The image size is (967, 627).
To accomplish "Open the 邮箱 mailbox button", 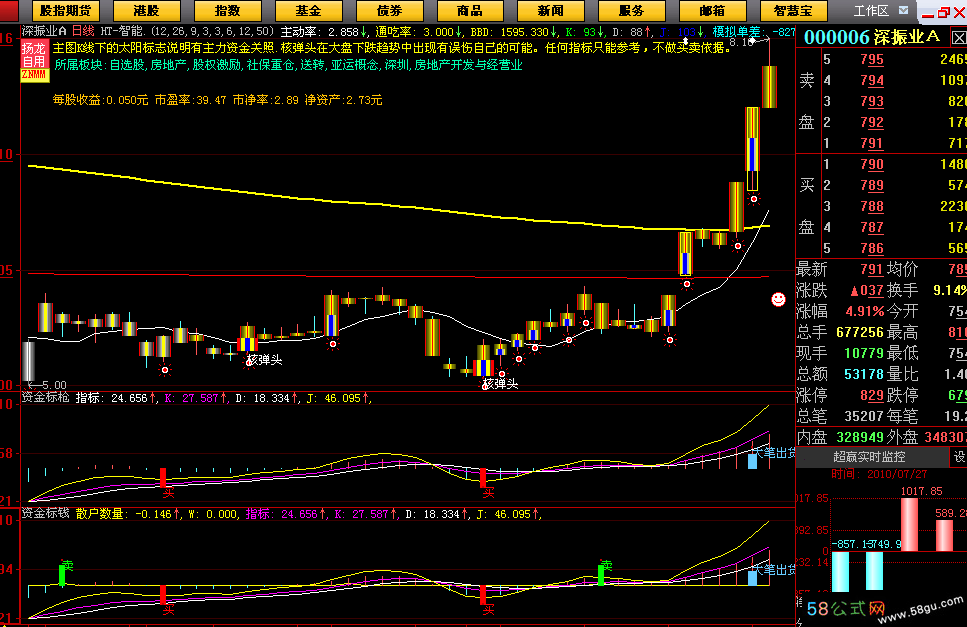I will pos(712,10).
